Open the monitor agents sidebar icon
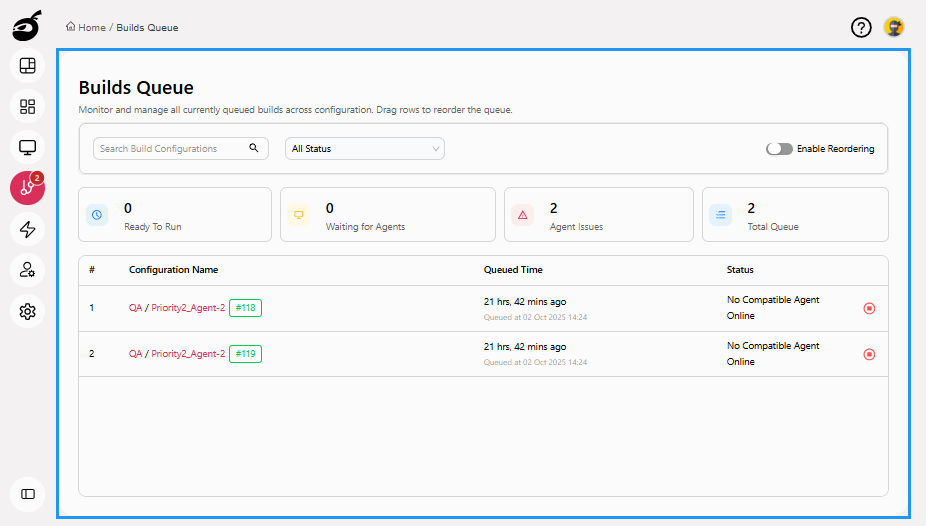 coord(28,148)
